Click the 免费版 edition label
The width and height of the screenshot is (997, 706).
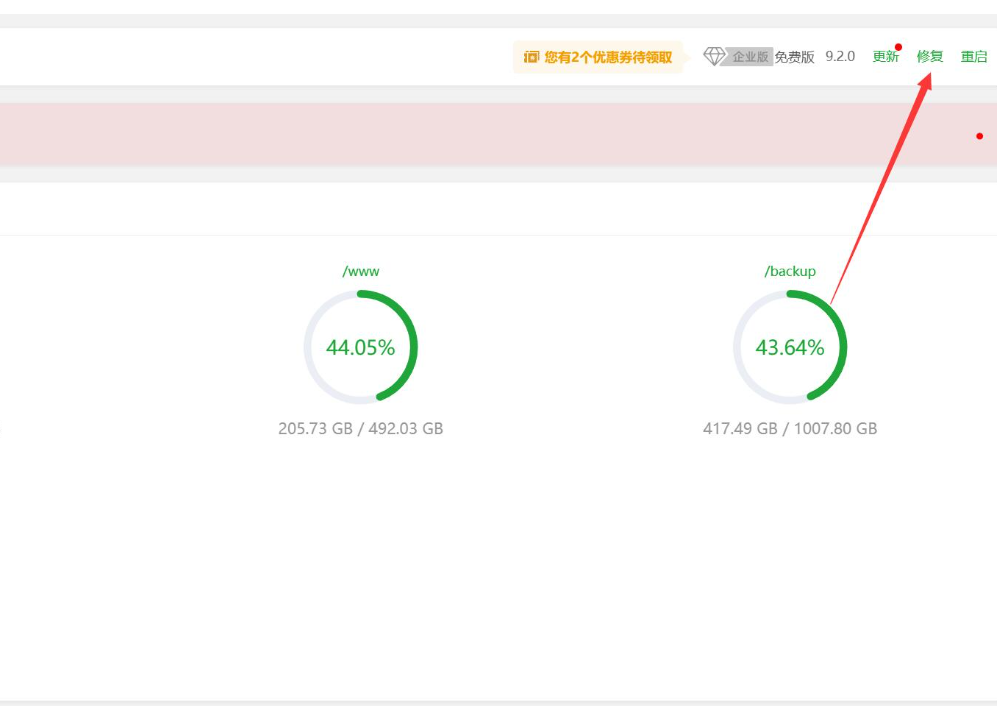coord(794,57)
